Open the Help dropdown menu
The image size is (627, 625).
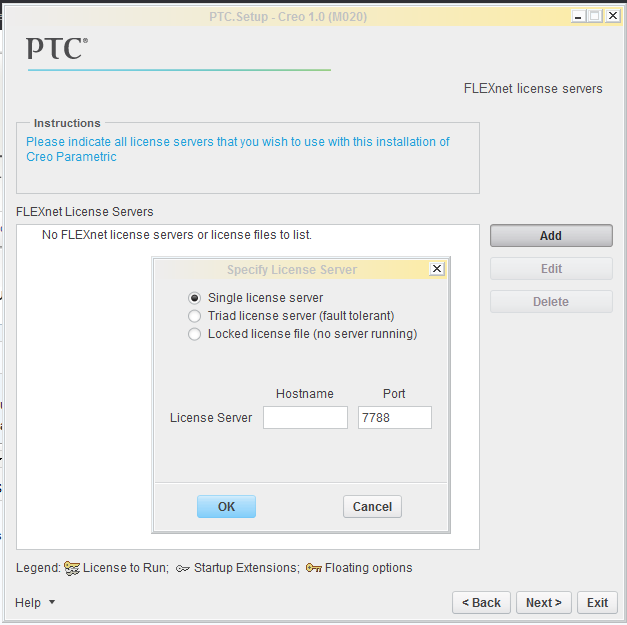tap(35, 603)
